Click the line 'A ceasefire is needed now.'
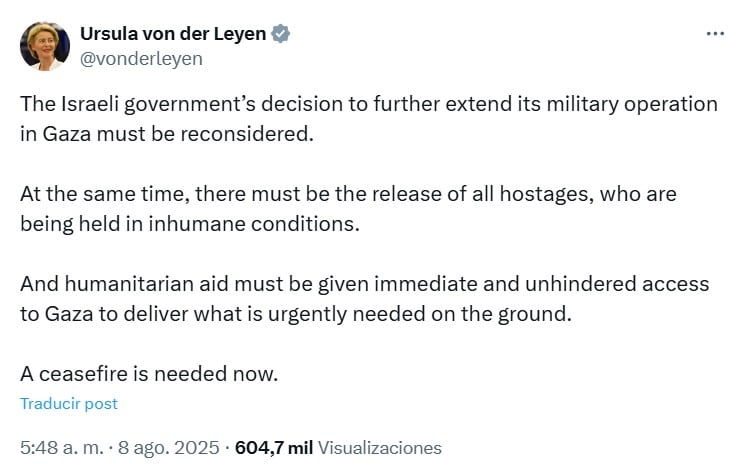The height and width of the screenshot is (475, 747). (x=149, y=374)
